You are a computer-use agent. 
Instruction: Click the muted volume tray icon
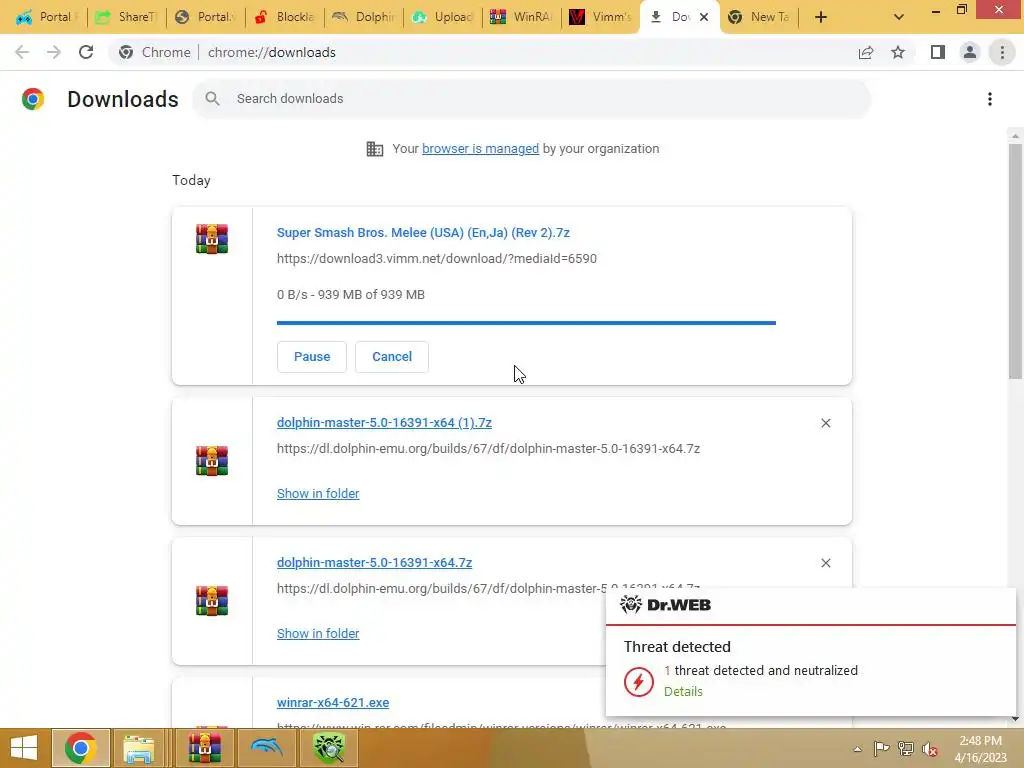tap(930, 749)
